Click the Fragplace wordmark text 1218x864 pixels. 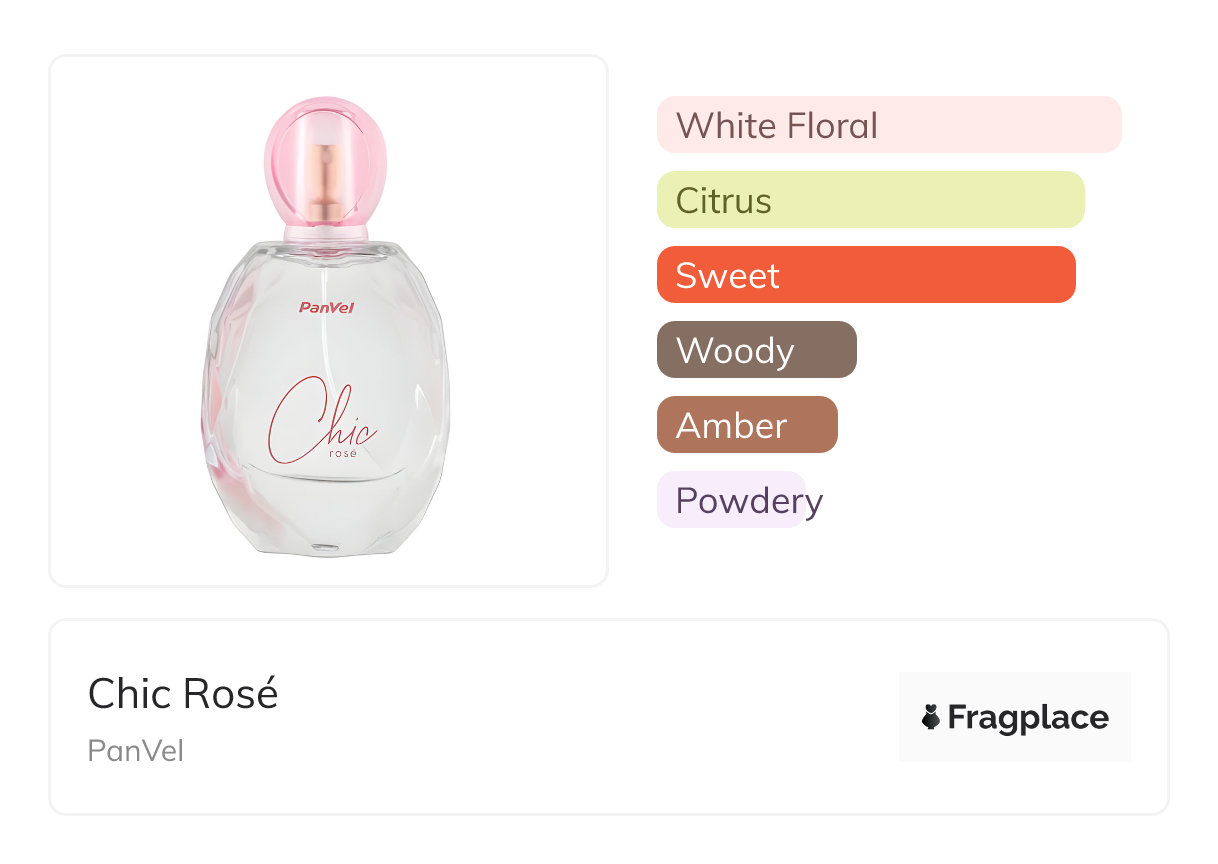pyautogui.click(x=1027, y=717)
